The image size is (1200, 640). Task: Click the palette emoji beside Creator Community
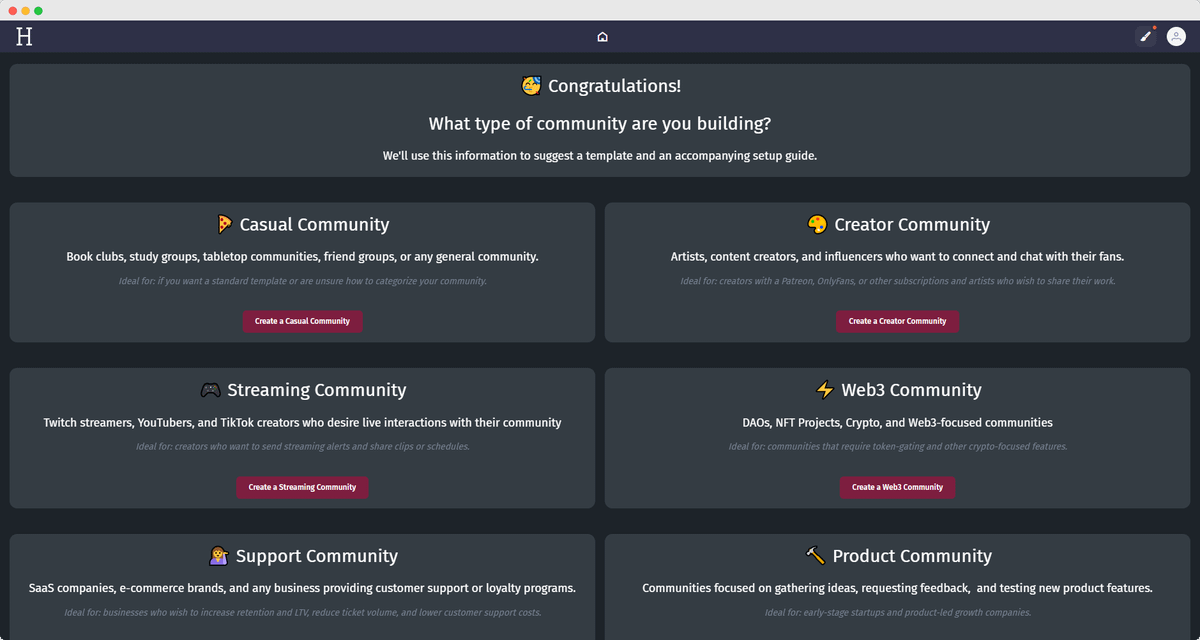817,224
